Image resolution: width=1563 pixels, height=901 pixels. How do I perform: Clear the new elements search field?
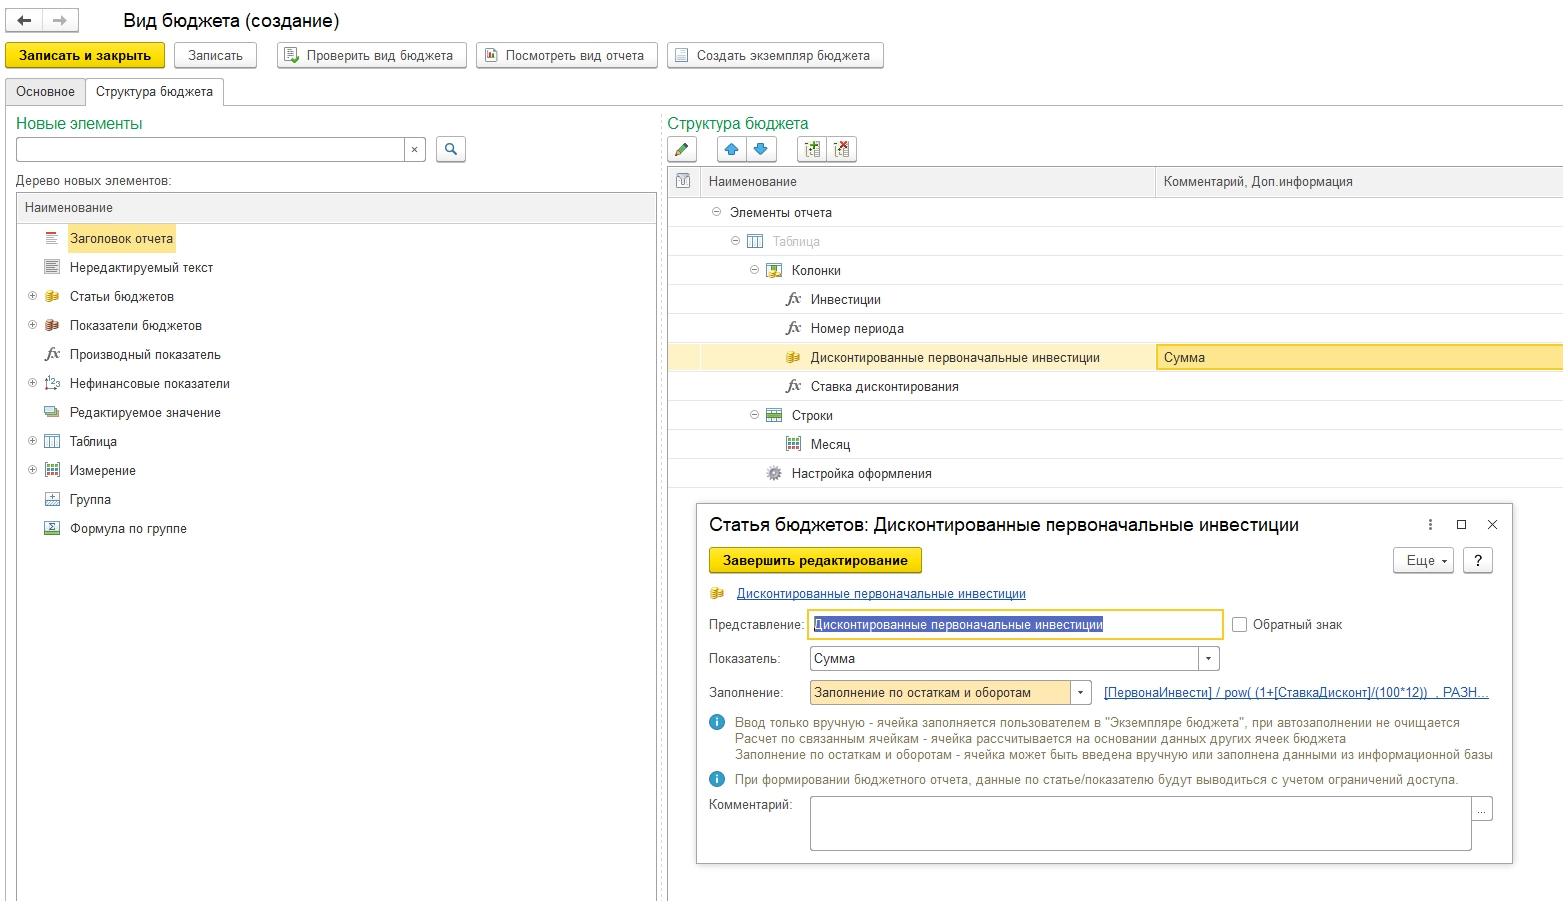(x=414, y=150)
